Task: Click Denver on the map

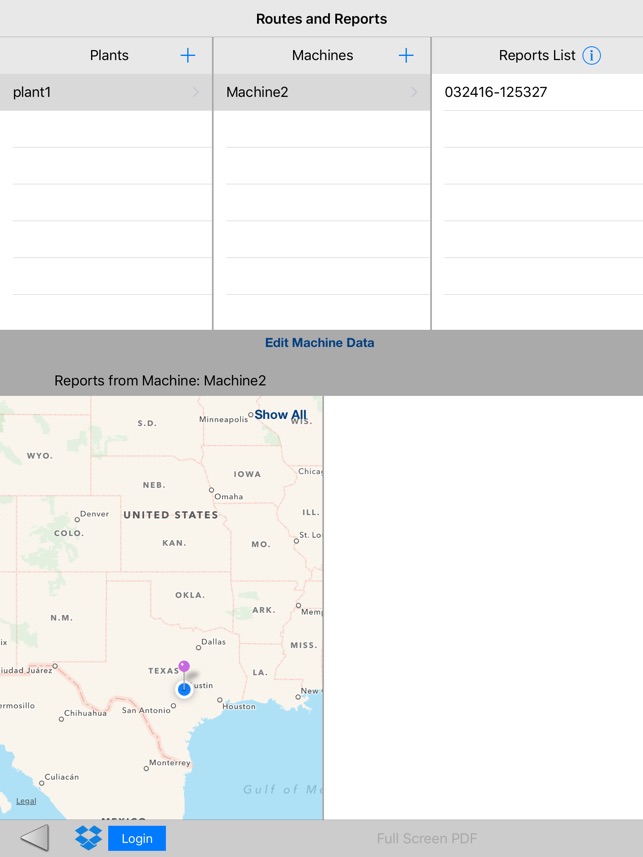Action: [94, 514]
